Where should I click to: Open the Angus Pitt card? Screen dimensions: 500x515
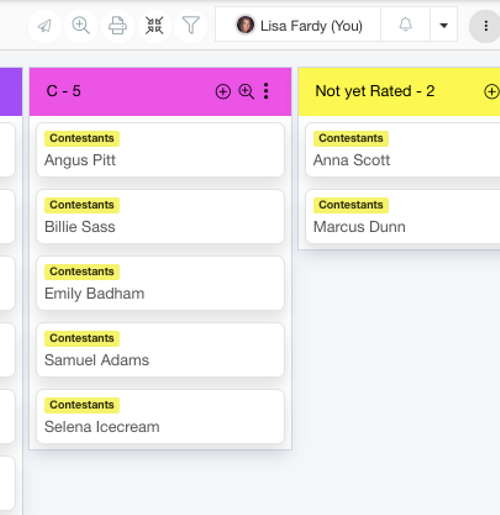(x=160, y=150)
